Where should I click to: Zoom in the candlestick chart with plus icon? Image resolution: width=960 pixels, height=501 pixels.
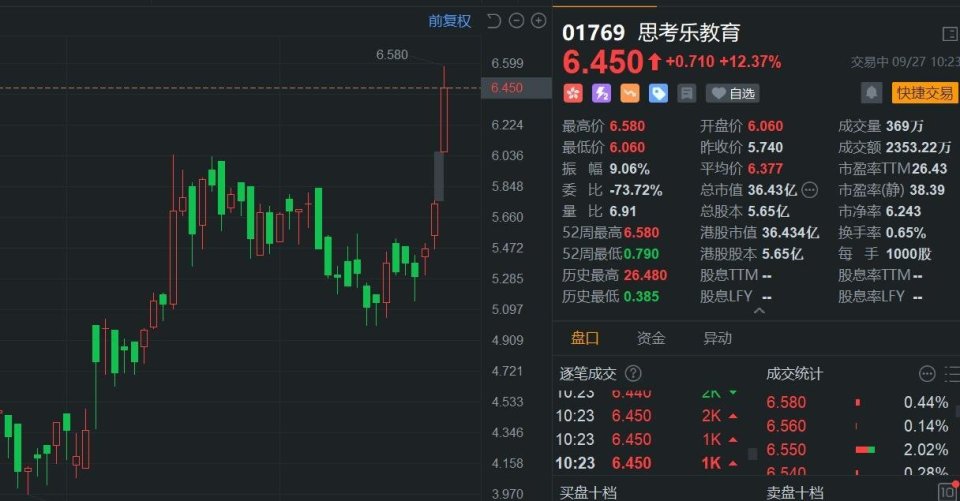pos(538,21)
